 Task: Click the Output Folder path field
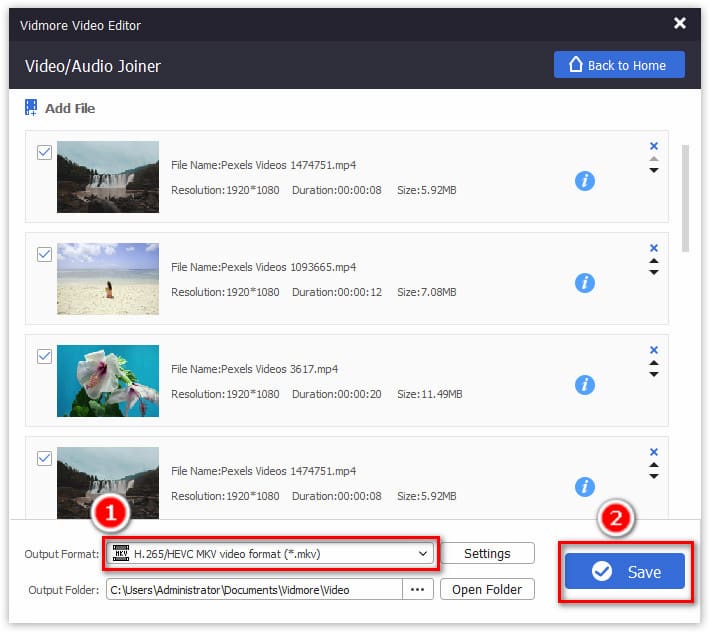[254, 589]
